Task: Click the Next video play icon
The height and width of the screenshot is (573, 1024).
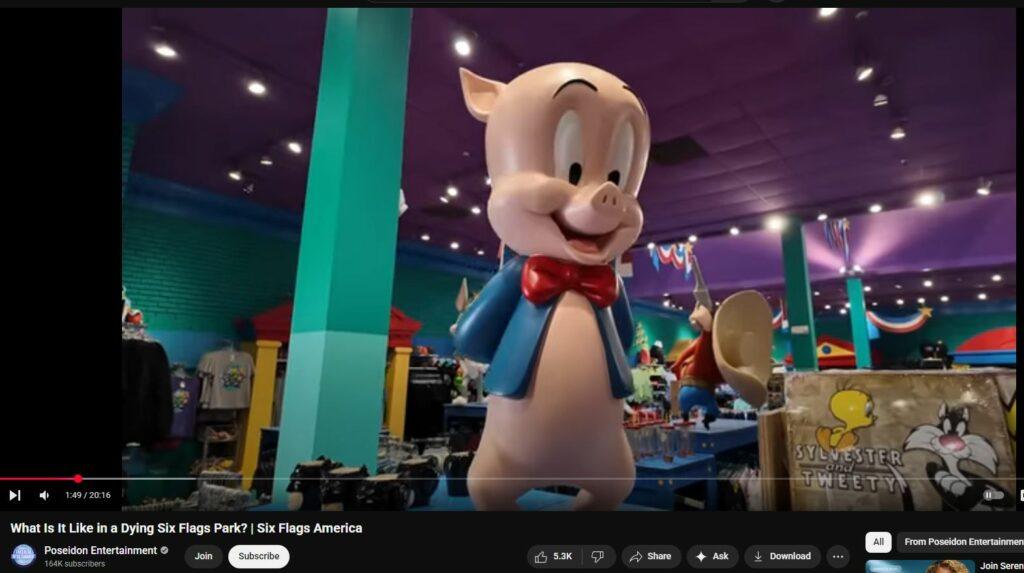Action: [14, 495]
